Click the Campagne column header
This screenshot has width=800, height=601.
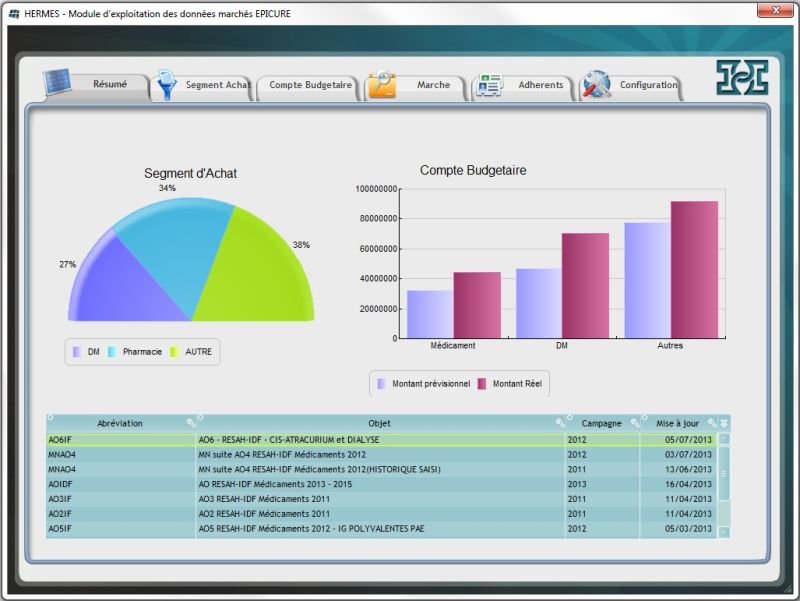(601, 423)
